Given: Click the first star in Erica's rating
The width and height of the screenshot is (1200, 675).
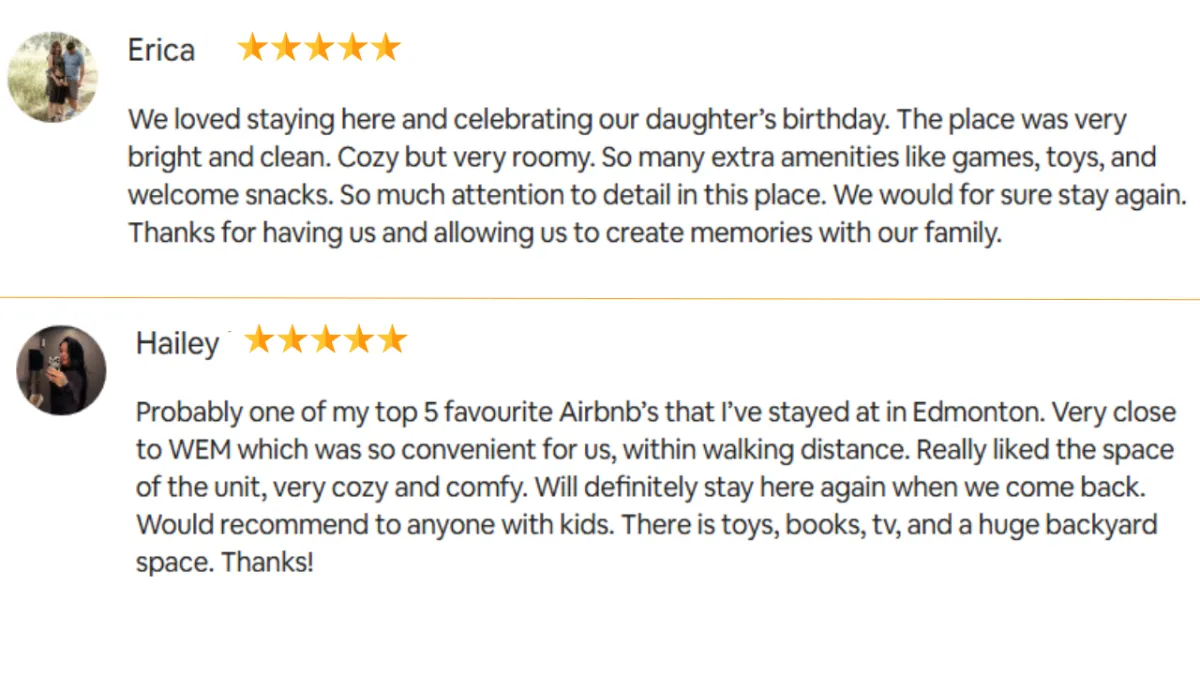Looking at the screenshot, I should point(253,47).
